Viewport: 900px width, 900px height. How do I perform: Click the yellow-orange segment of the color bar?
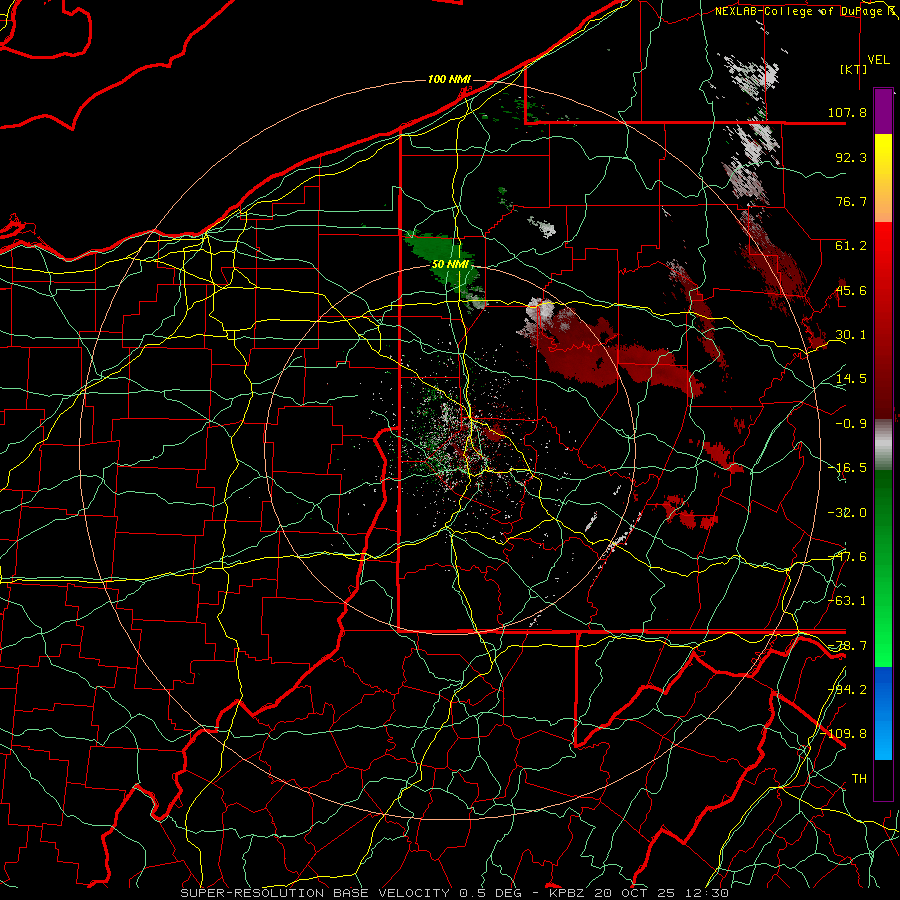883,178
